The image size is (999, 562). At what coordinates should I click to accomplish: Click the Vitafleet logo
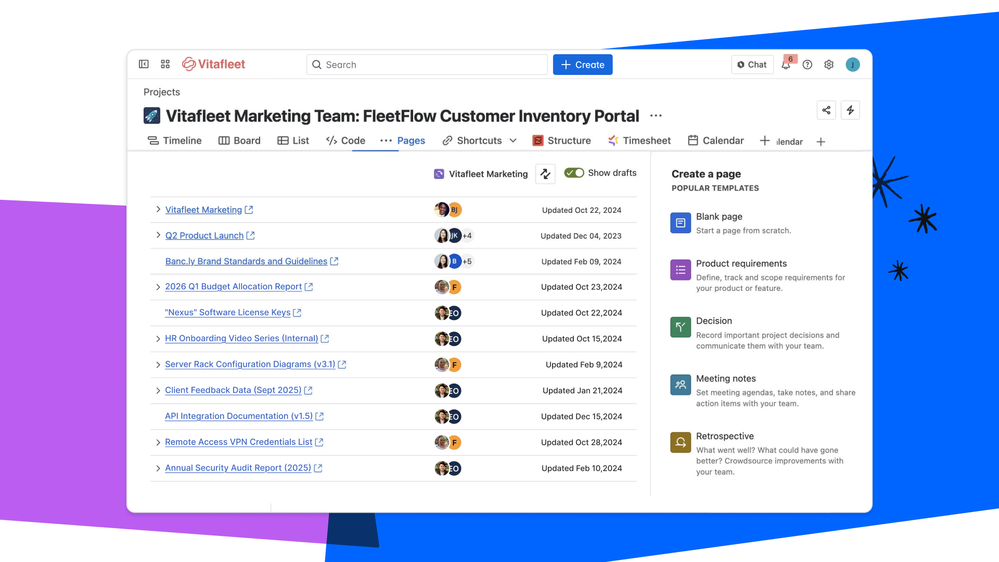pyautogui.click(x=213, y=64)
